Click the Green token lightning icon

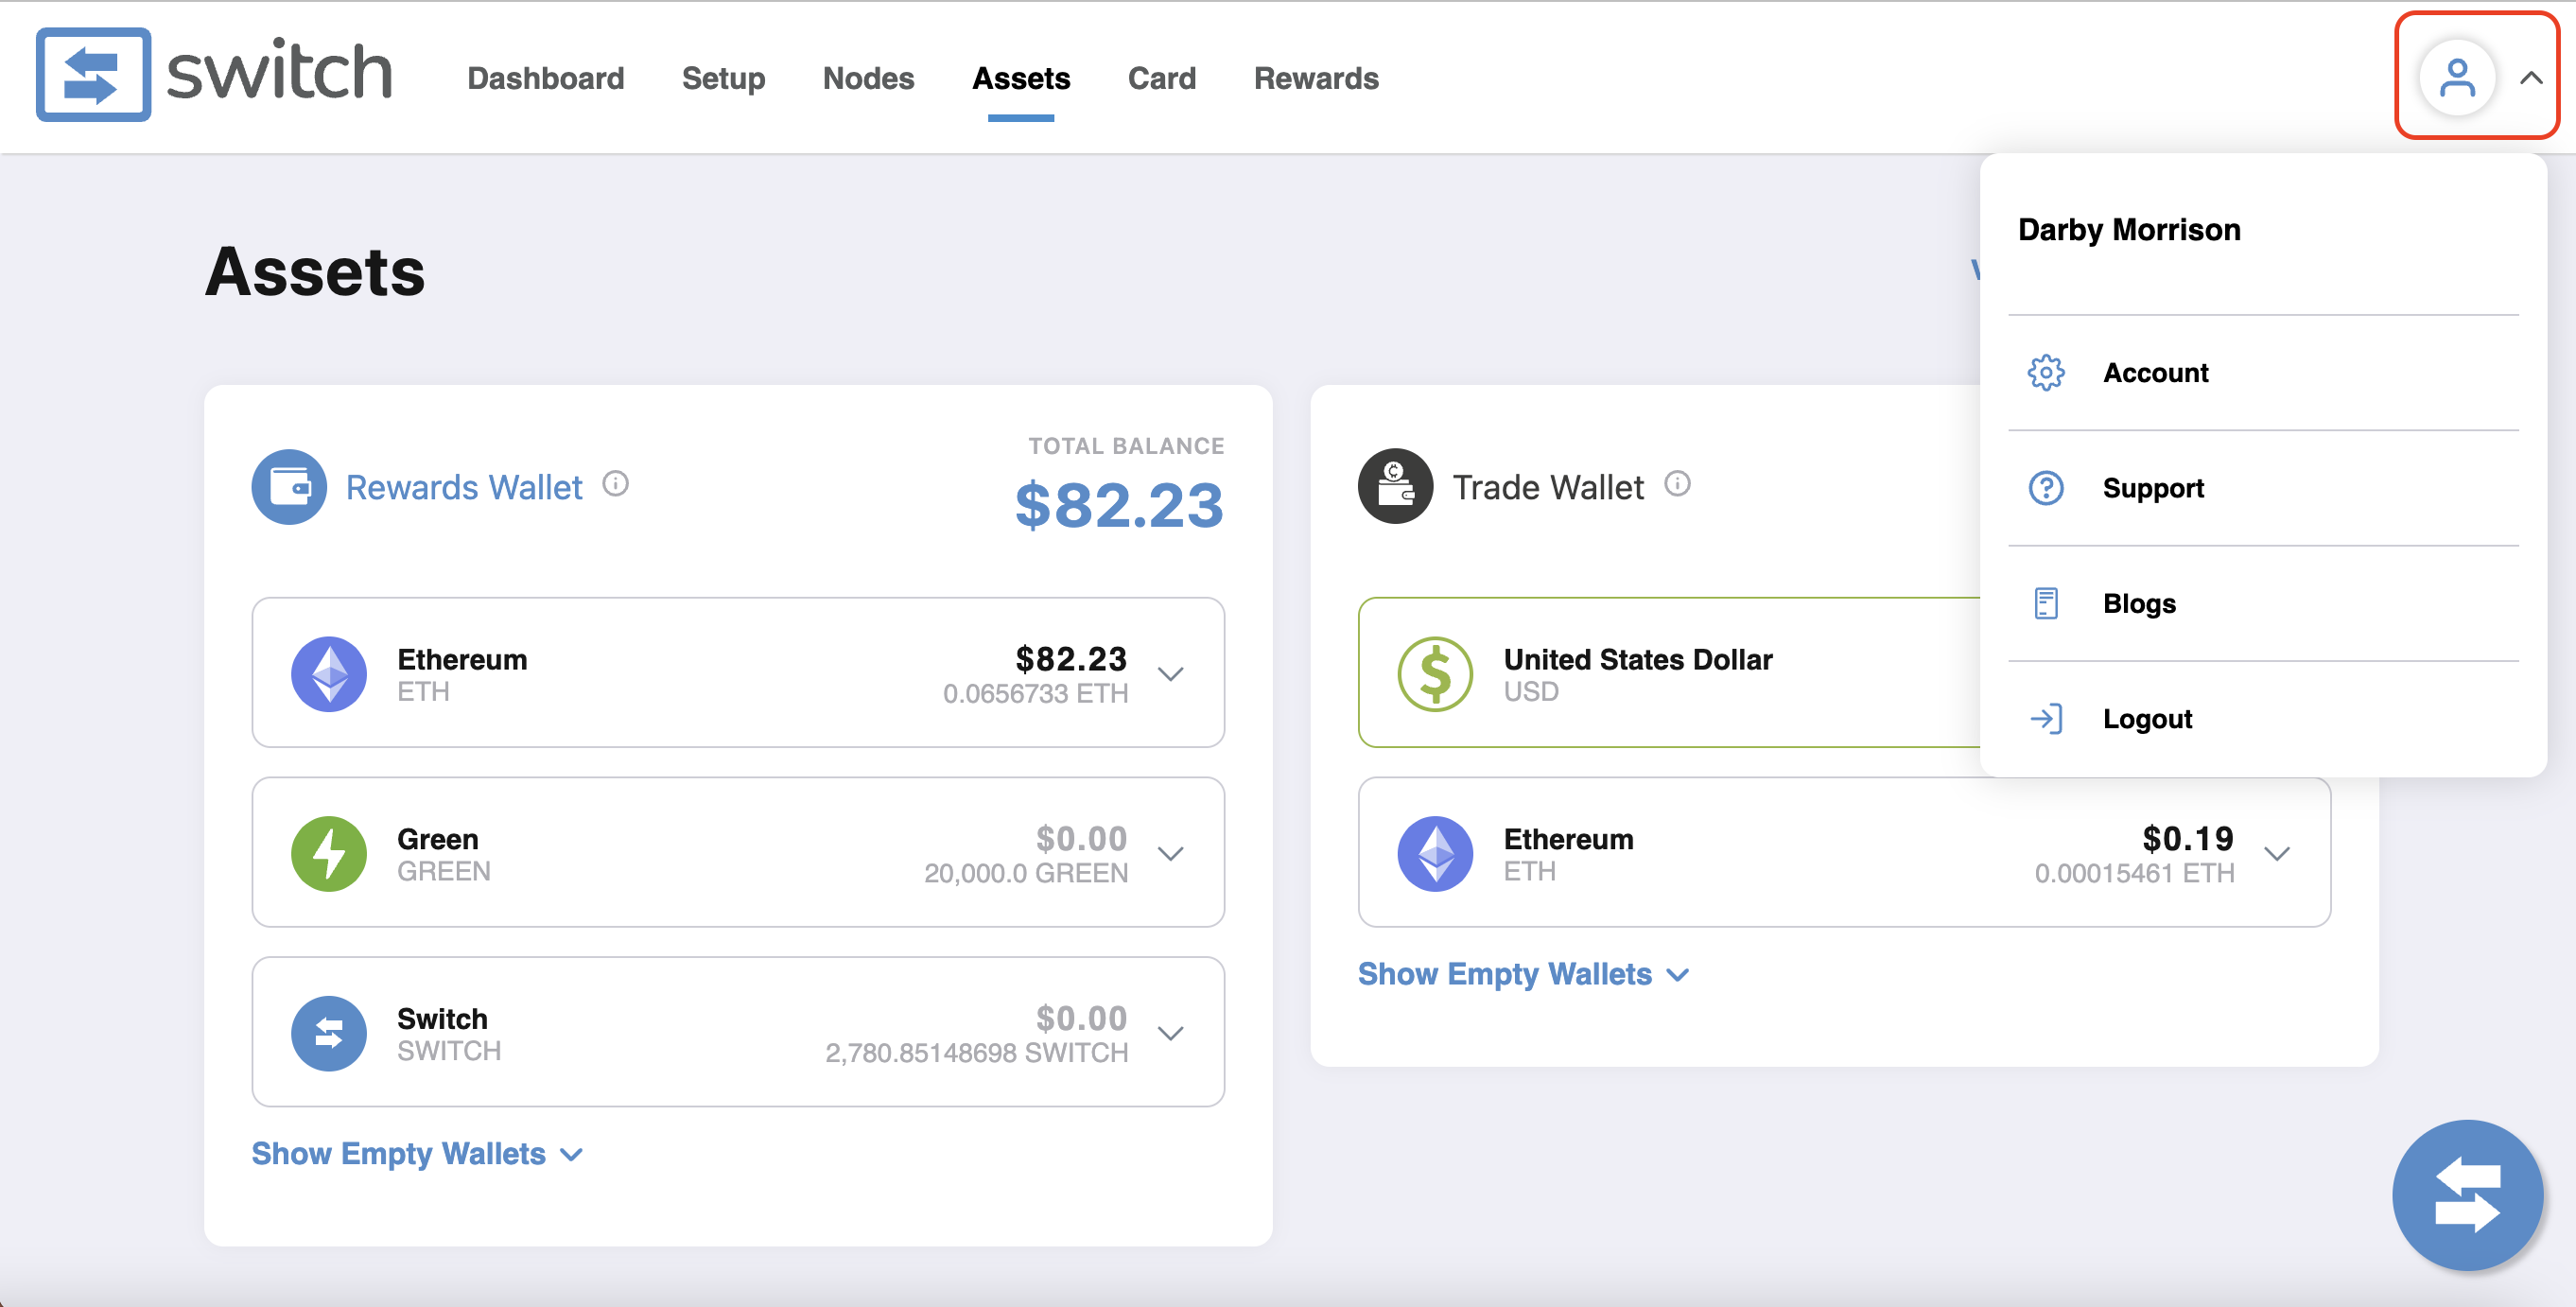coord(329,854)
